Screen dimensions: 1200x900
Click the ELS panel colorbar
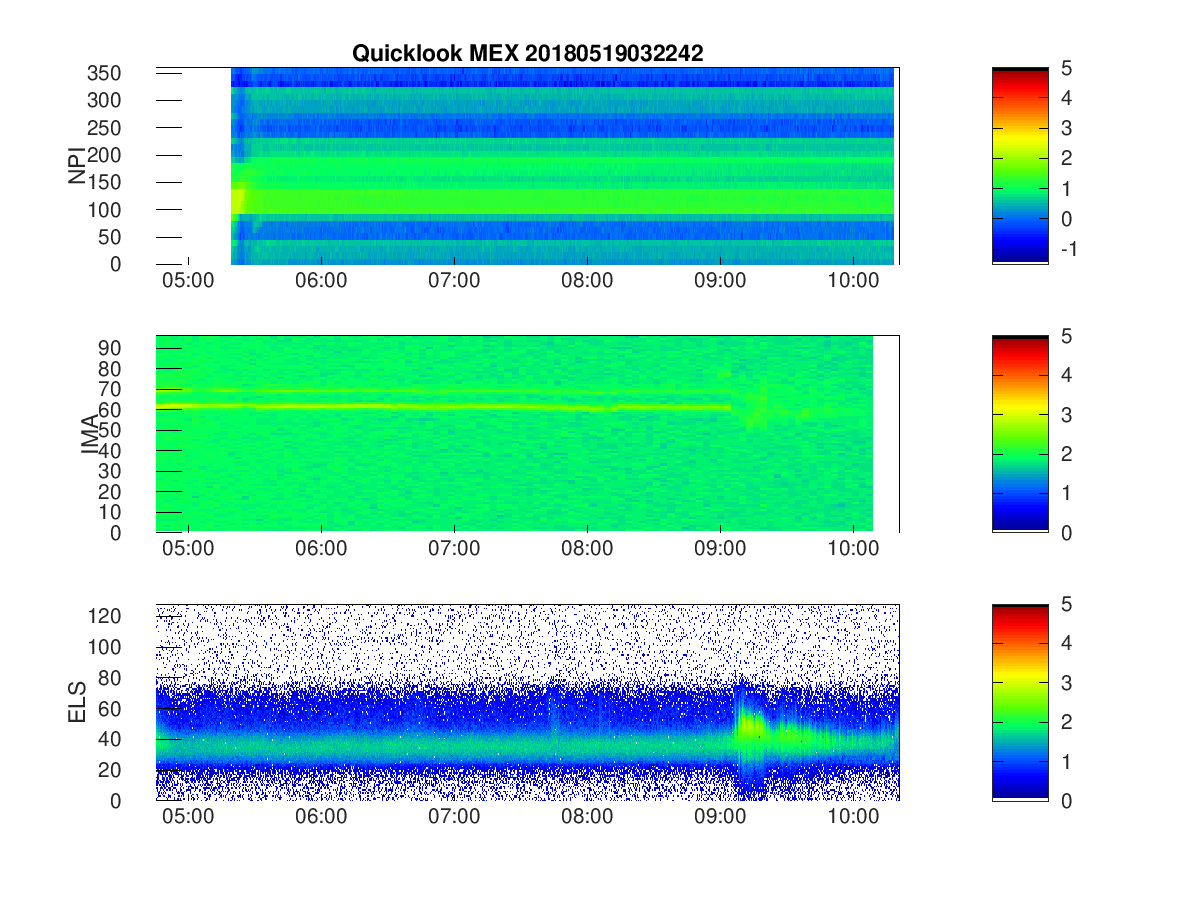[x=1020, y=702]
